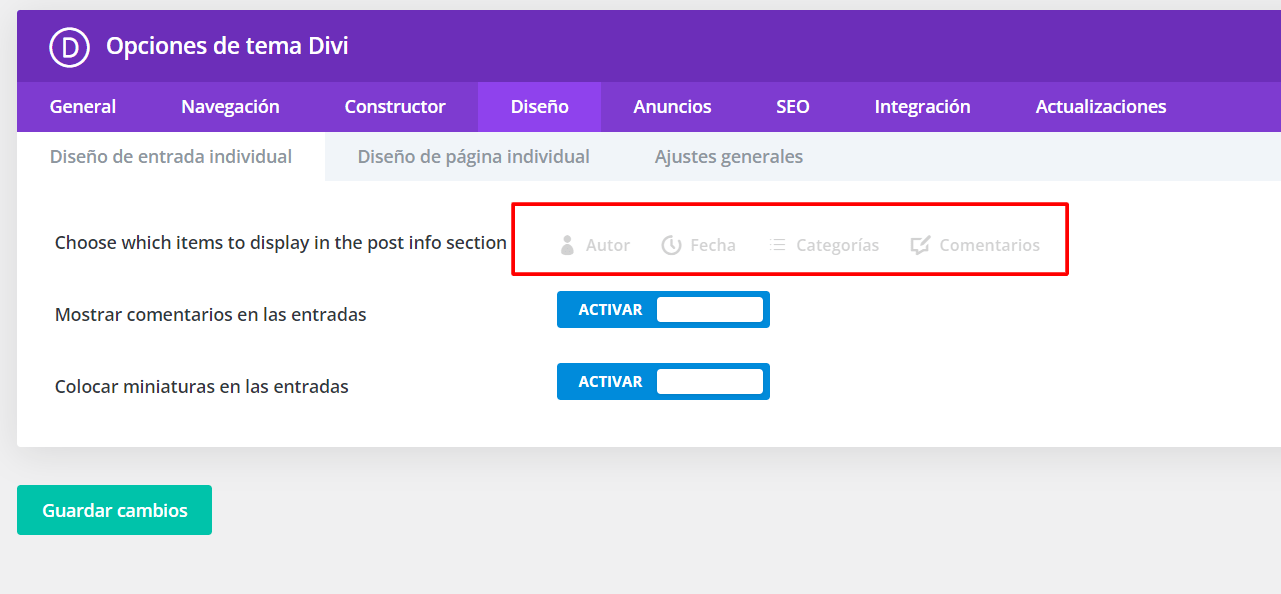Click the post info section label text

281,243
